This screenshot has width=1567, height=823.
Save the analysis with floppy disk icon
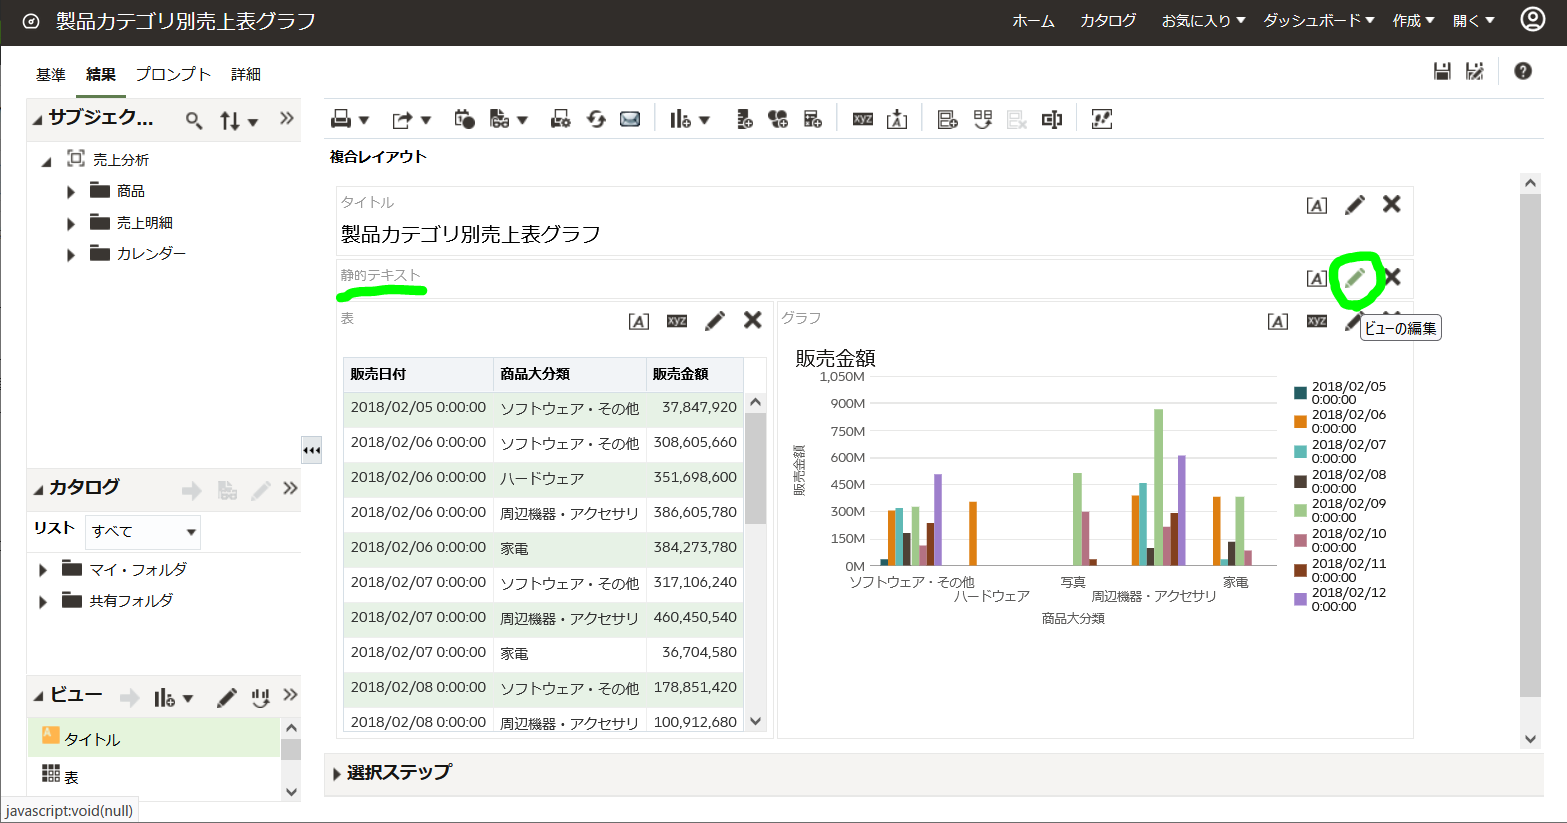point(1442,71)
